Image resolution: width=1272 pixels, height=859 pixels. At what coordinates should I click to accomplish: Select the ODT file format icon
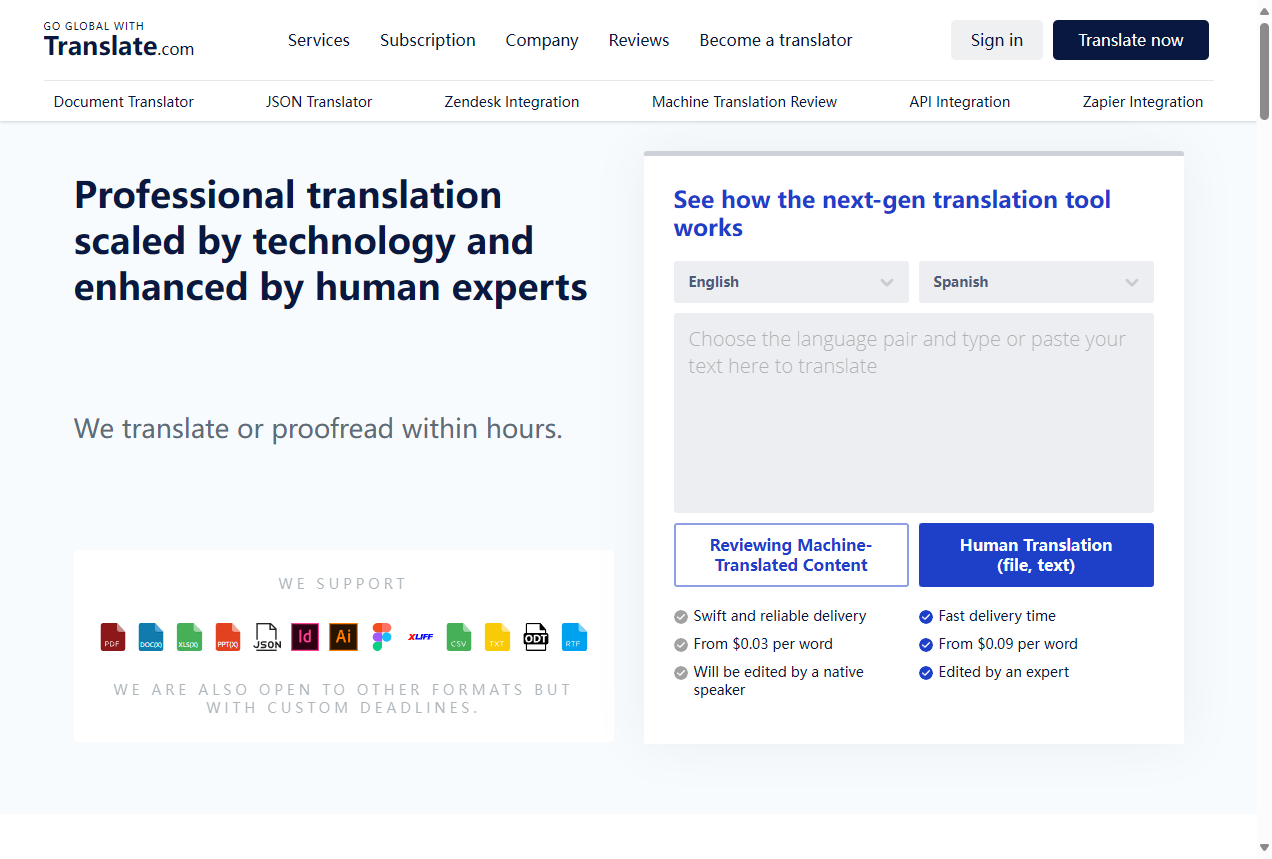pyautogui.click(x=536, y=637)
